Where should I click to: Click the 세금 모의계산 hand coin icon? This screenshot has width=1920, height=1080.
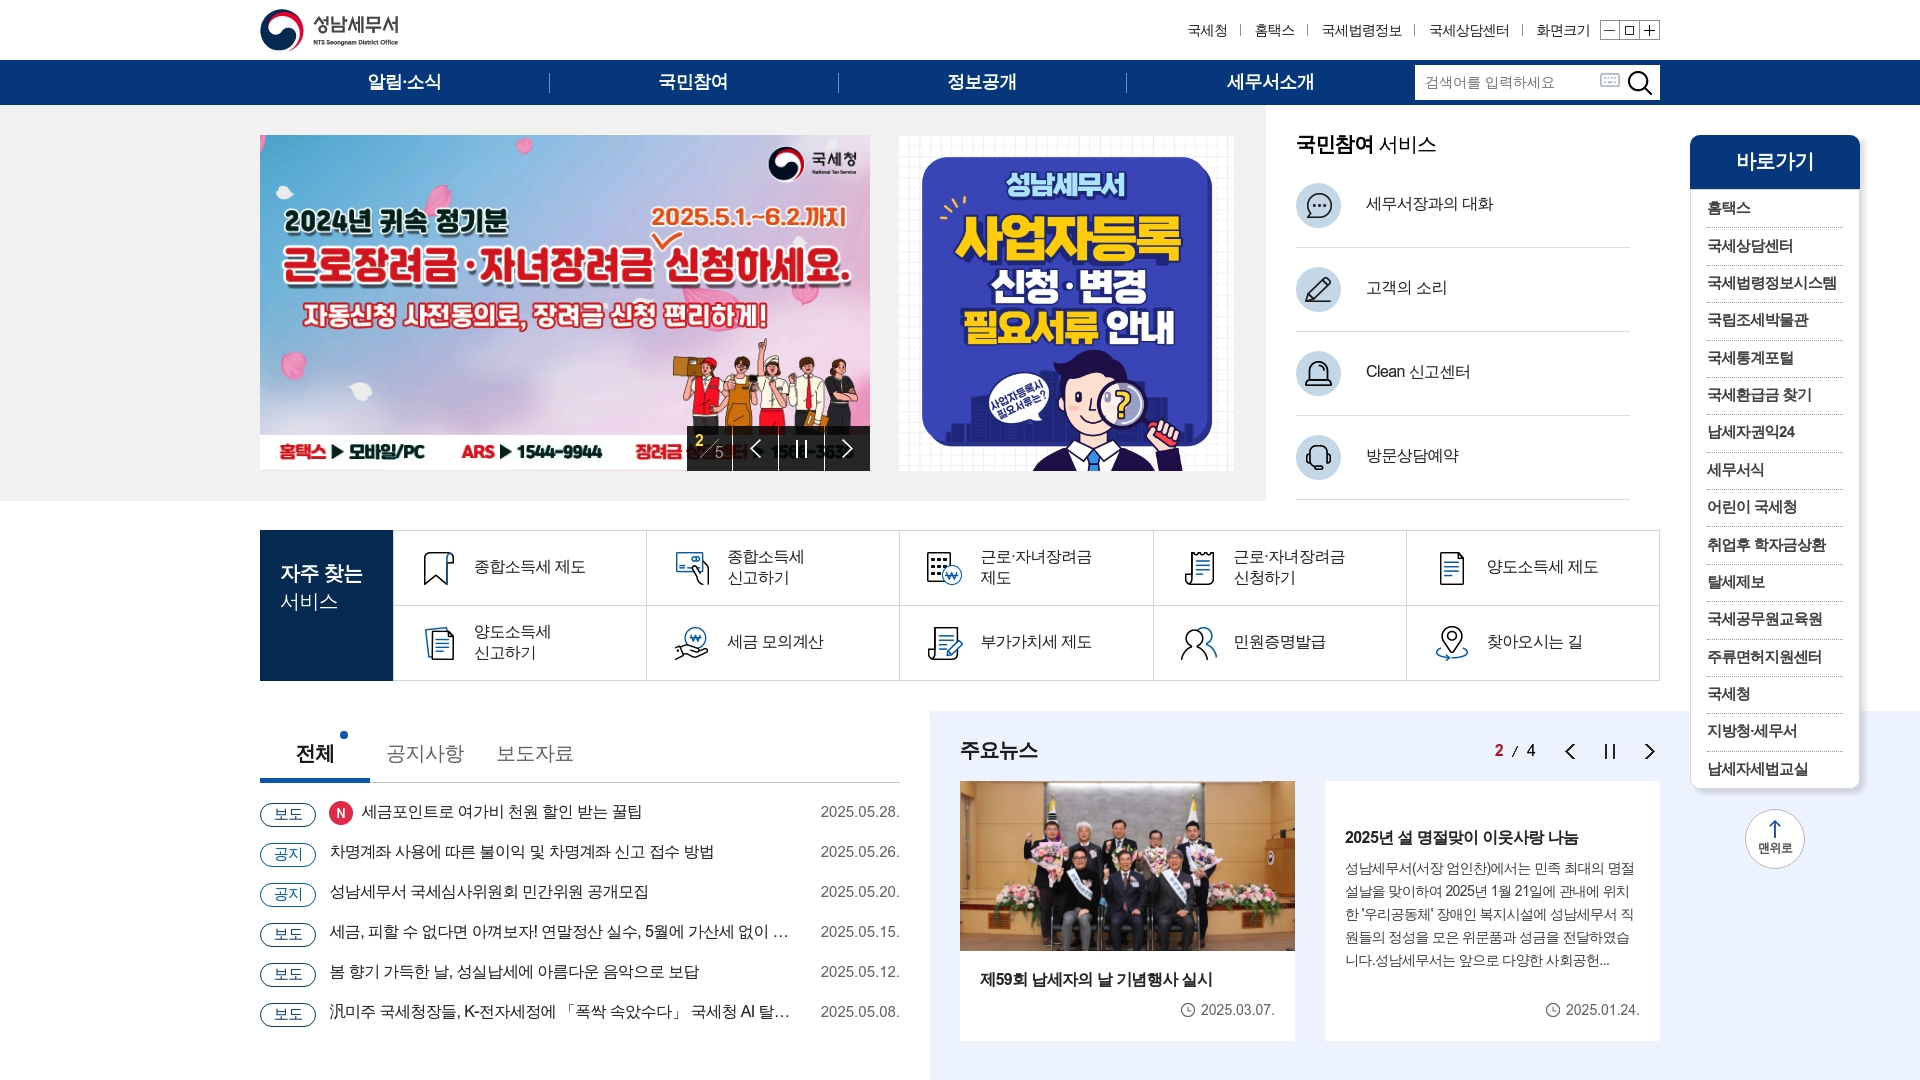(x=692, y=643)
